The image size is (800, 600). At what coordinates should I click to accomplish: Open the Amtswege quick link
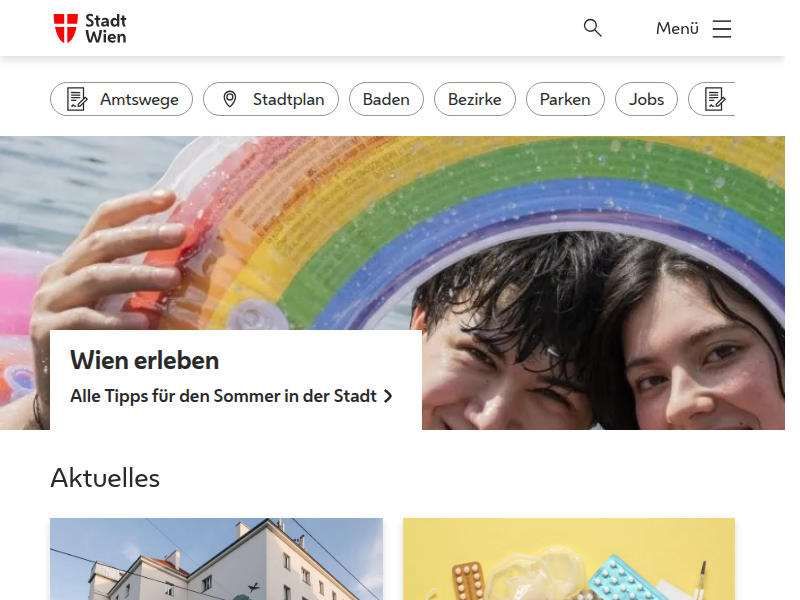tap(121, 99)
